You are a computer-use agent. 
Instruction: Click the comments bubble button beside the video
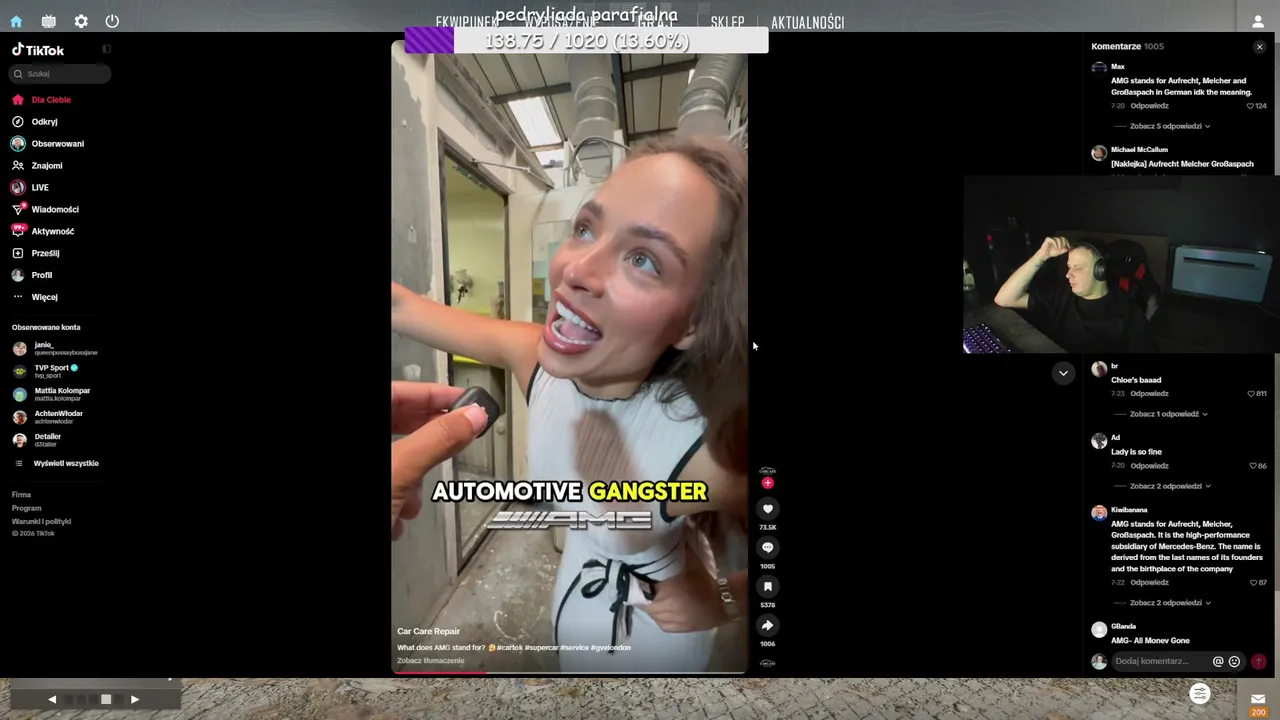click(x=768, y=548)
